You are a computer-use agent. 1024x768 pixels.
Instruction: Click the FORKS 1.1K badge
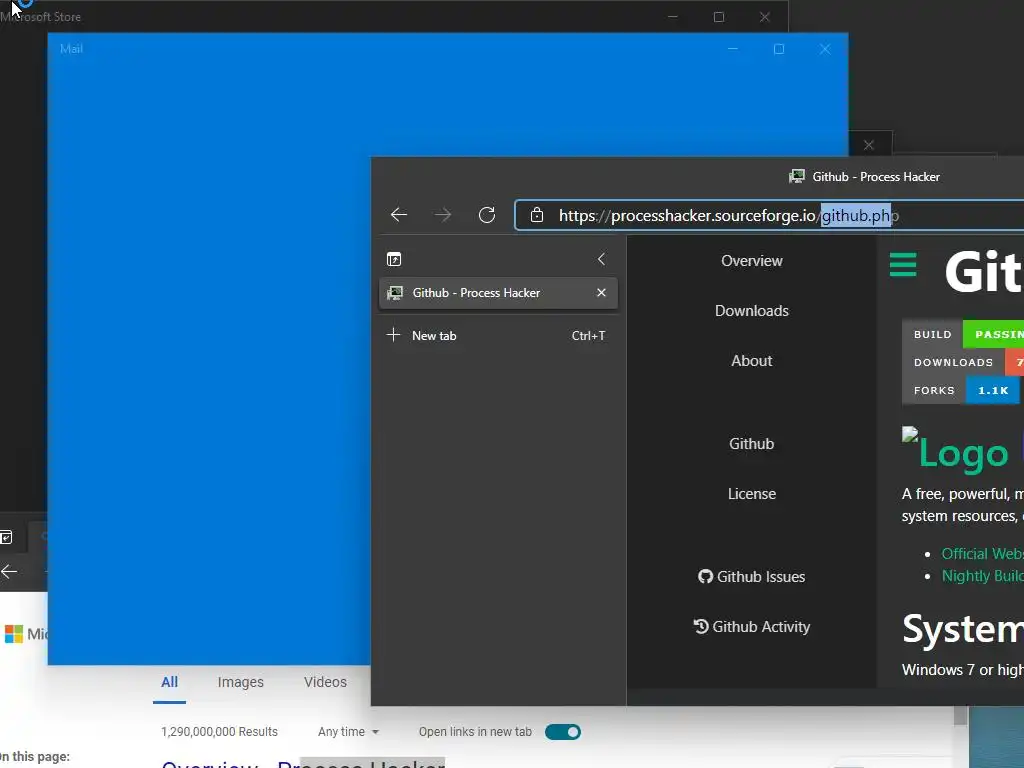click(x=961, y=390)
